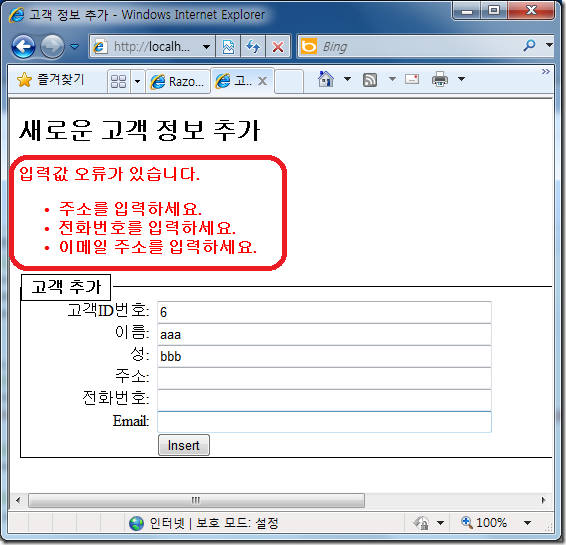566x545 pixels.
Task: Click the horizontal scrollbar thumb
Action: pyautogui.click(x=196, y=500)
